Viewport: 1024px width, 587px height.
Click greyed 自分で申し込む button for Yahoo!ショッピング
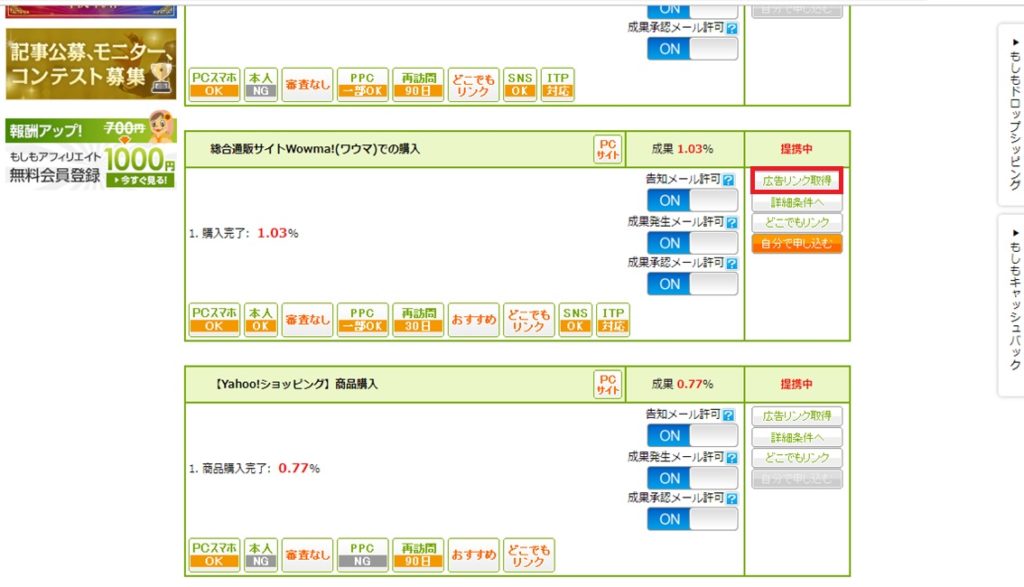point(797,479)
